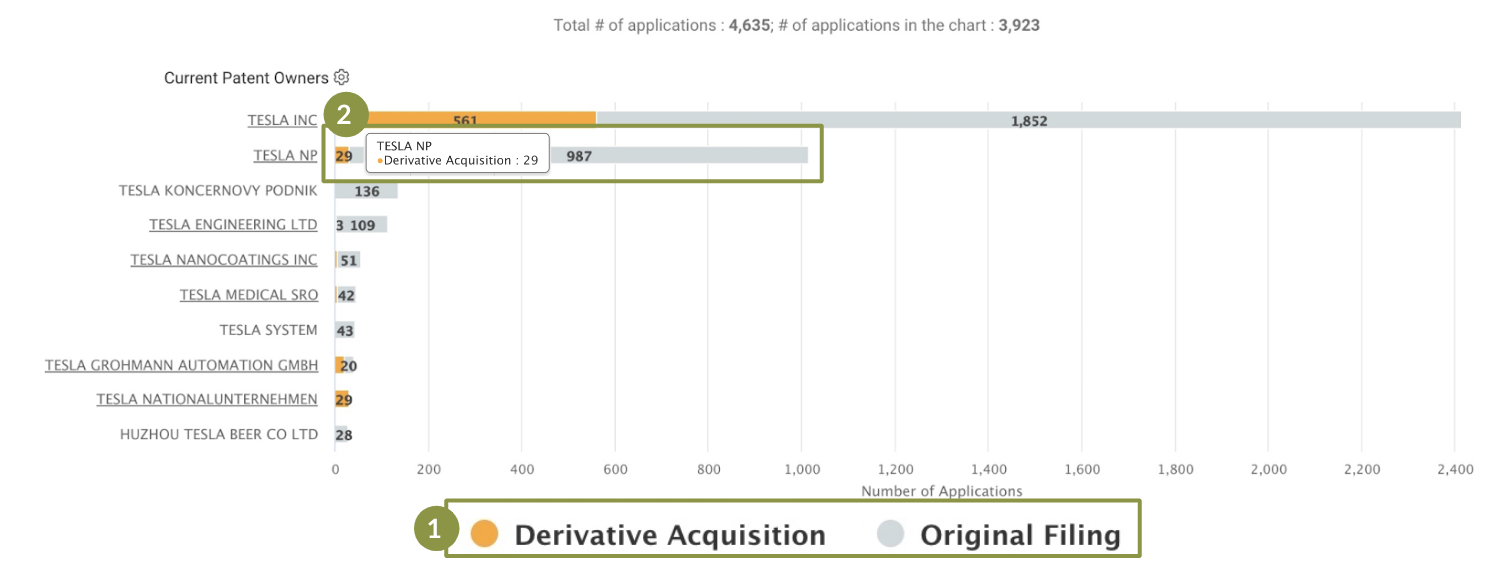The image size is (1498, 576).
Task: Open the TESLA INC owner link
Action: 282,120
